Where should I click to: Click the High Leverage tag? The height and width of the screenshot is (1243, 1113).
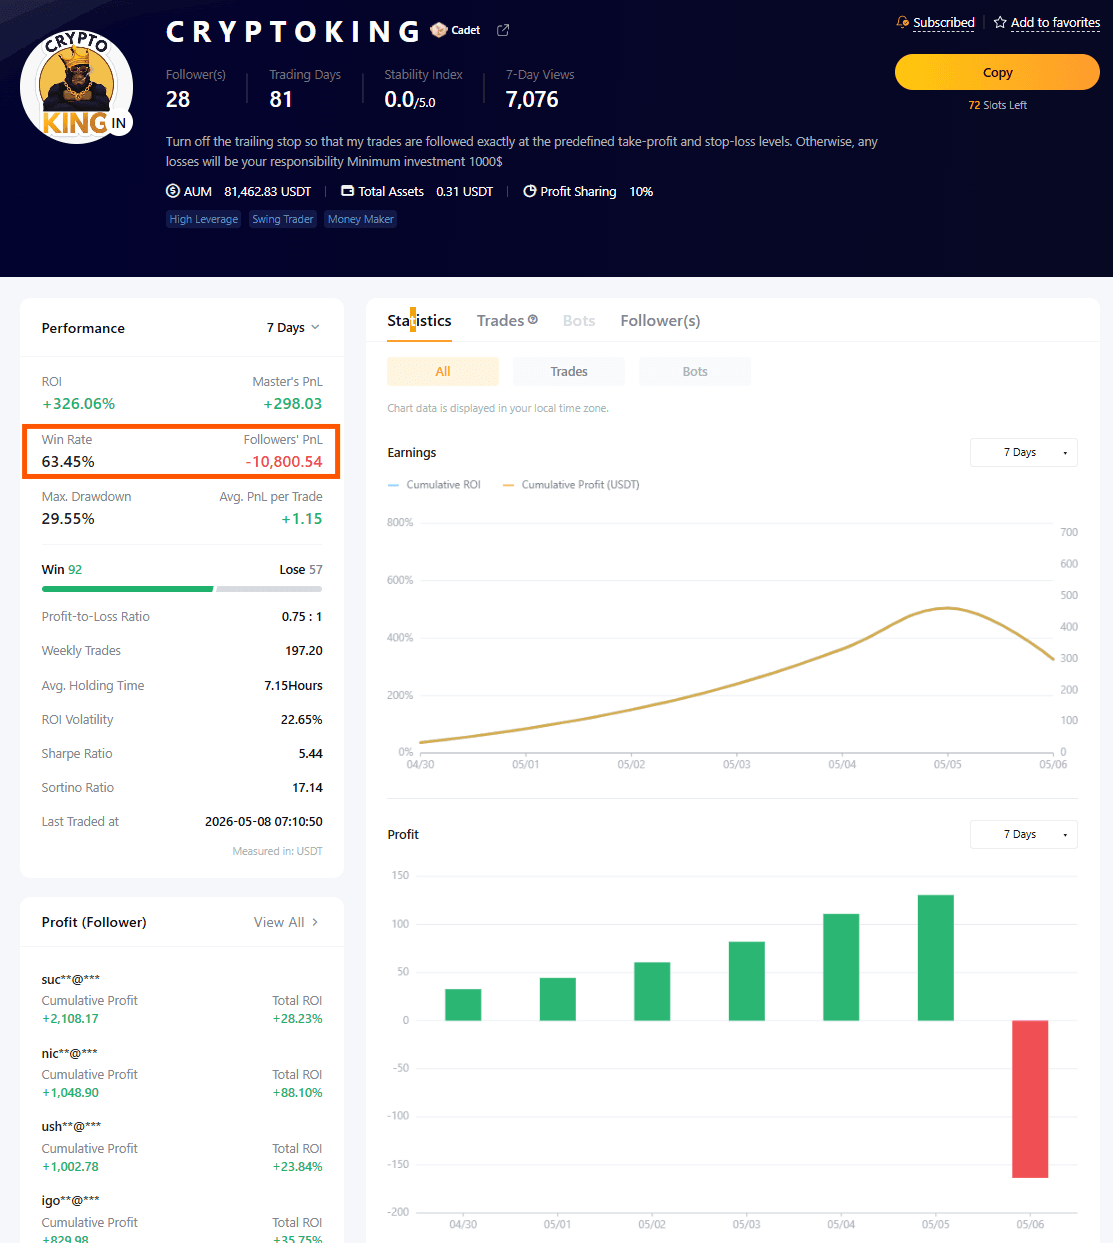(204, 219)
